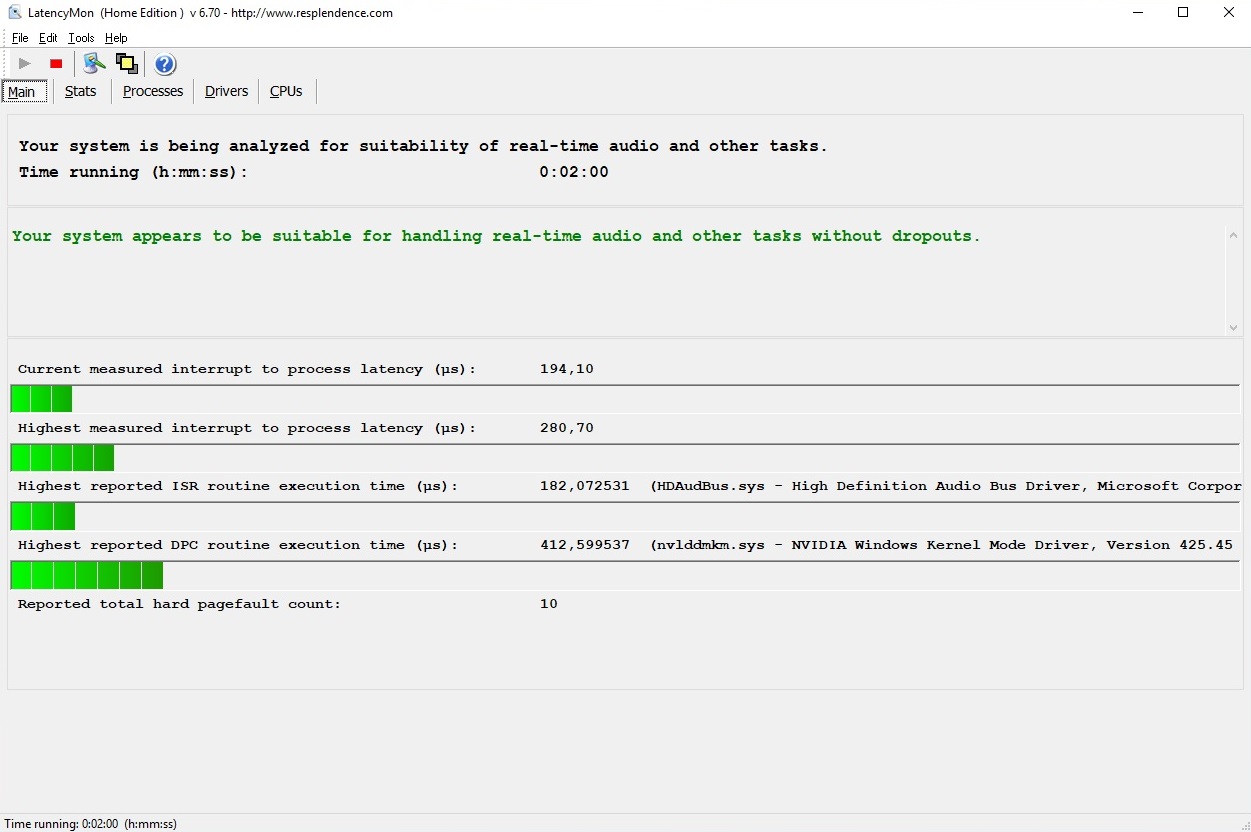Select the CPUs tab
This screenshot has width=1251, height=832.
click(x=286, y=91)
